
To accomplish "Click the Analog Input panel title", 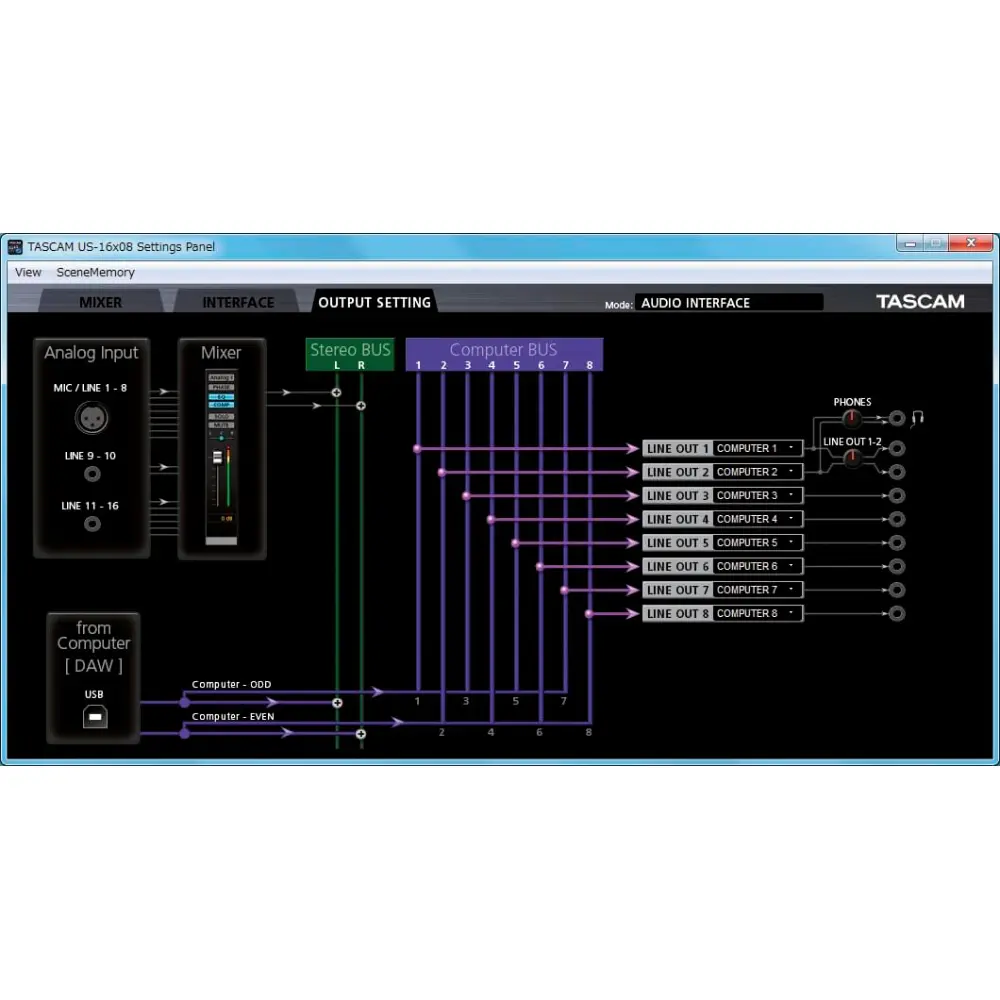I will point(91,353).
